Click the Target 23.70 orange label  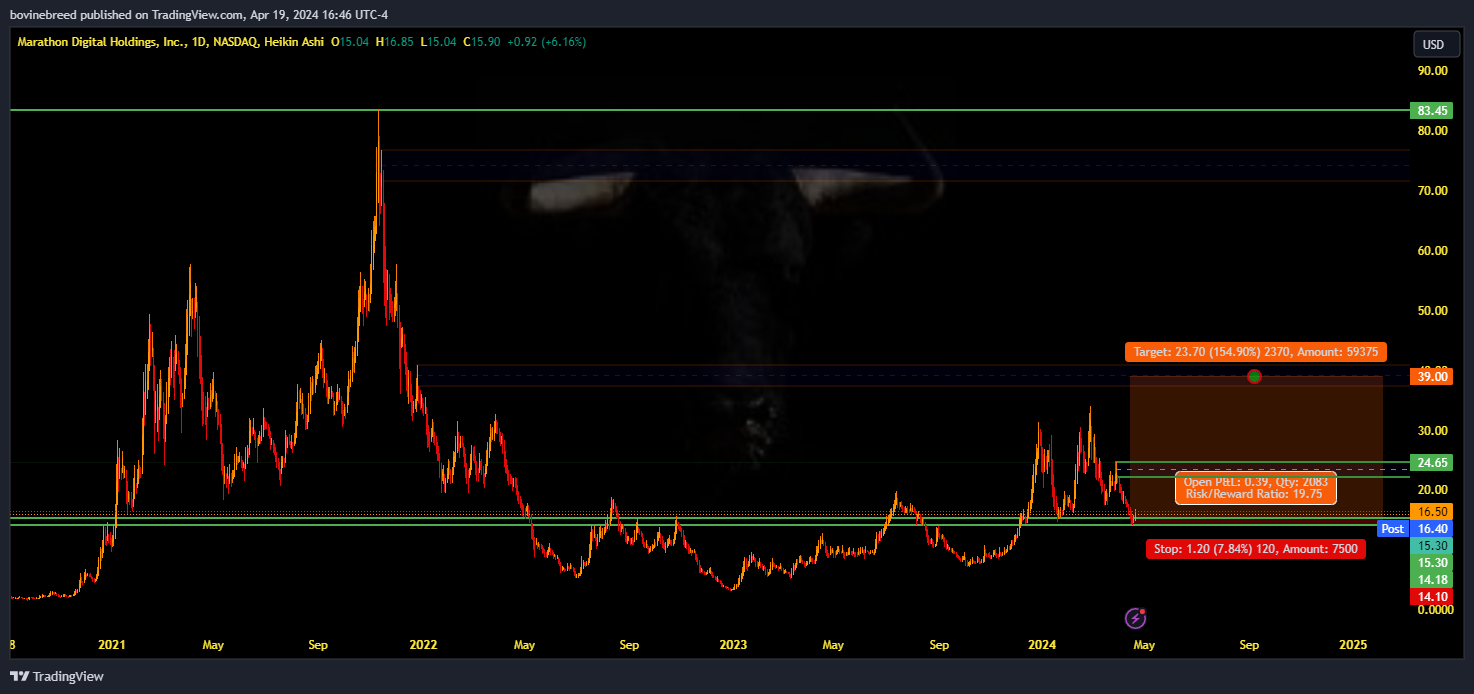click(1255, 352)
